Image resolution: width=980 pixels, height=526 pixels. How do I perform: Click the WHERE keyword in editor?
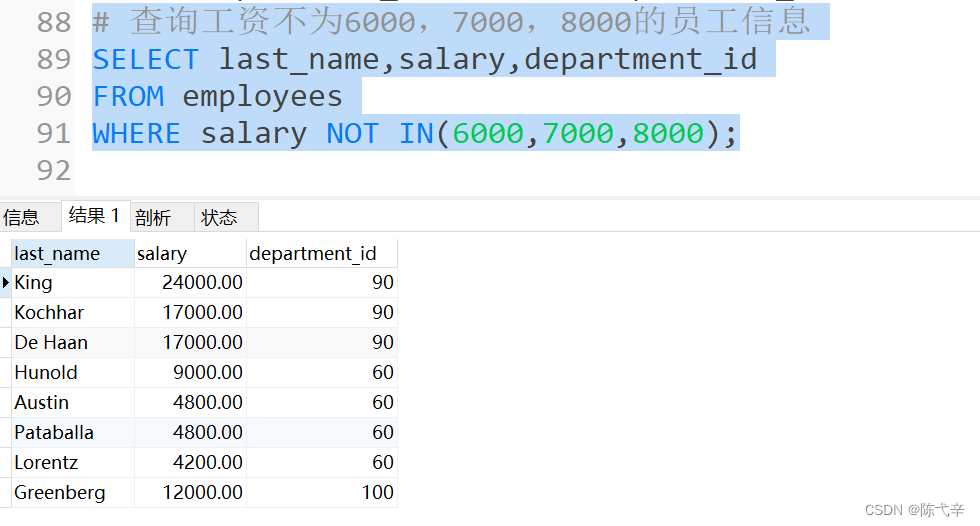[x=137, y=134]
